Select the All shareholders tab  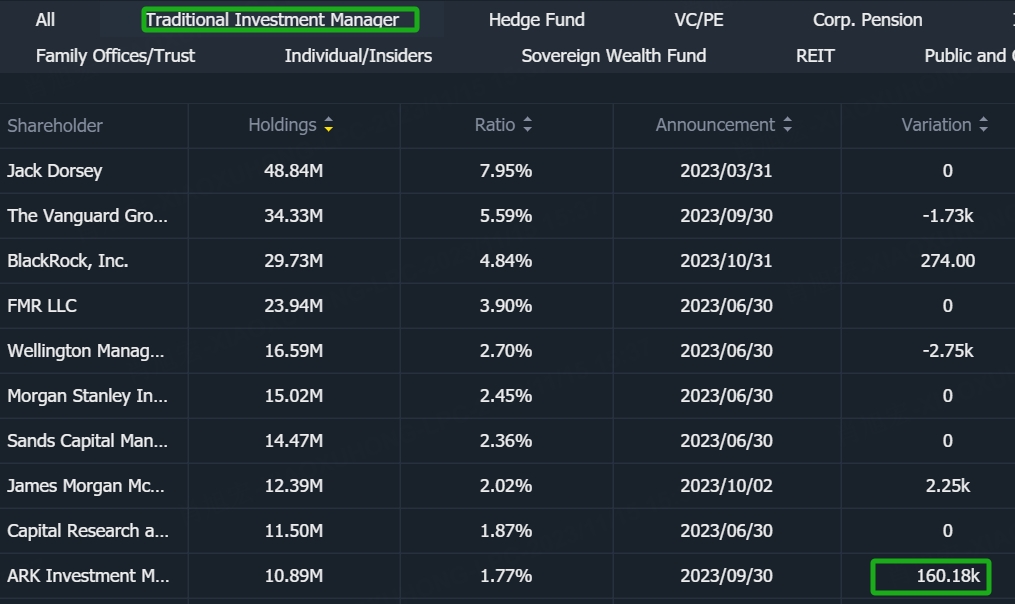(x=45, y=20)
